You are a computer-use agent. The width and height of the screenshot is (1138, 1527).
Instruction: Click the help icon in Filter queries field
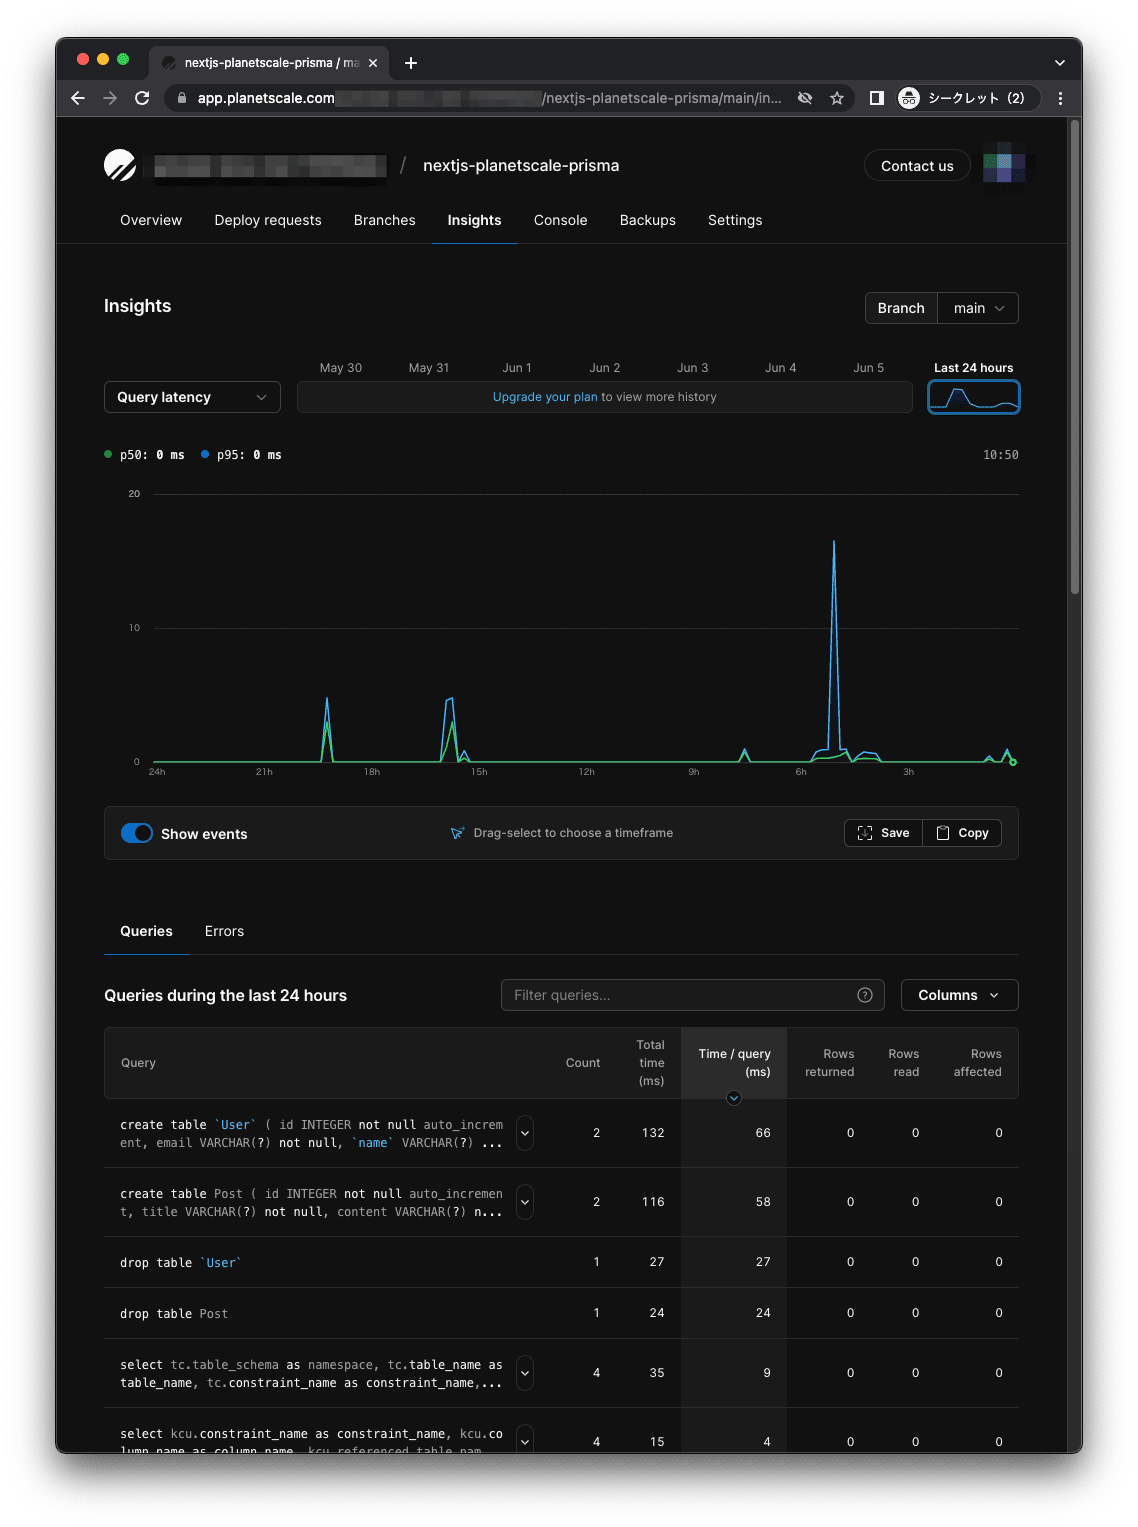coord(865,995)
